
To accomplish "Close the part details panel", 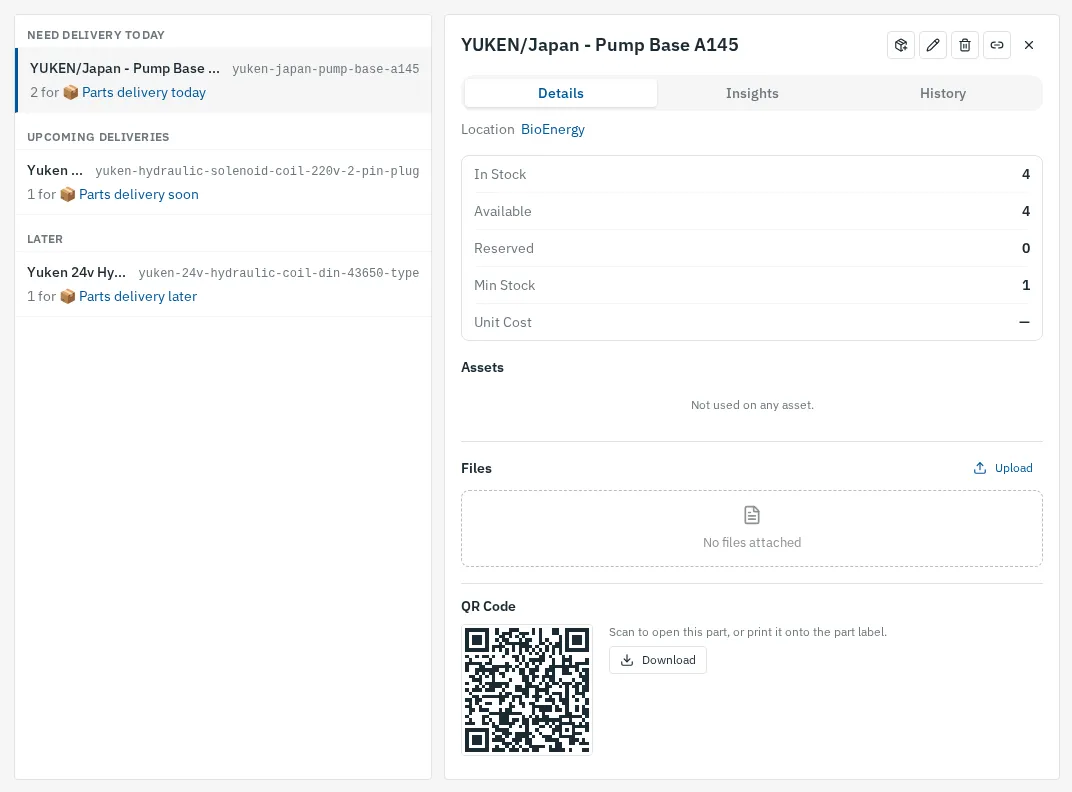I will [x=1029, y=45].
